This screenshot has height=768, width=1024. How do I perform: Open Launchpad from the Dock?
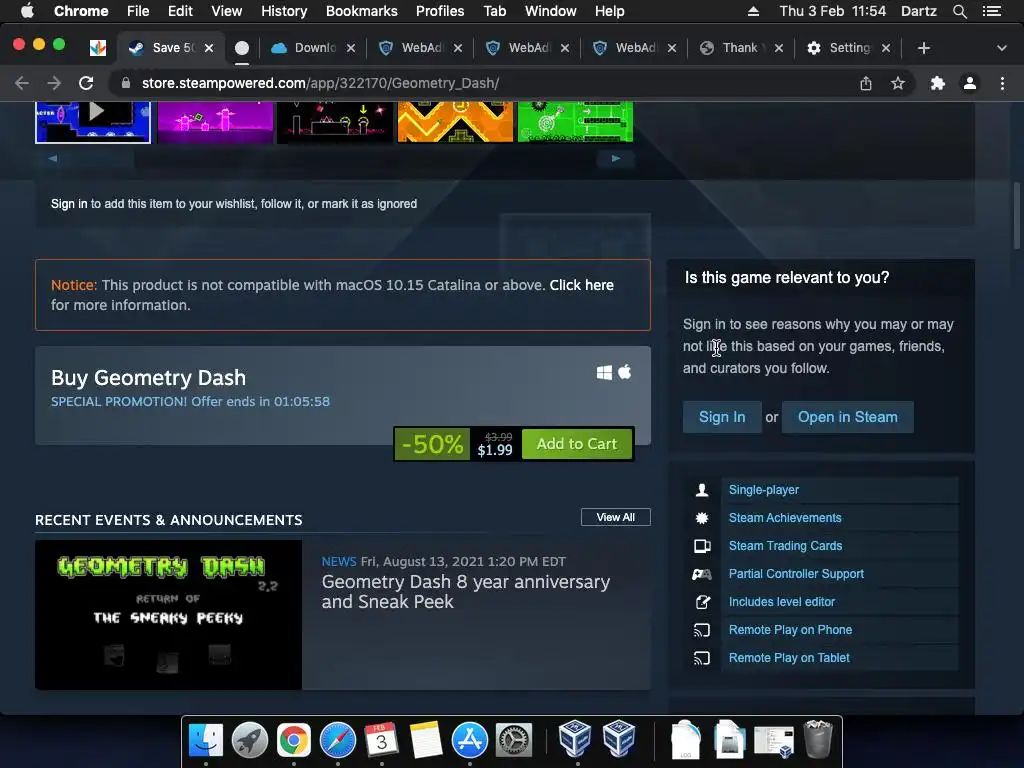coord(249,740)
